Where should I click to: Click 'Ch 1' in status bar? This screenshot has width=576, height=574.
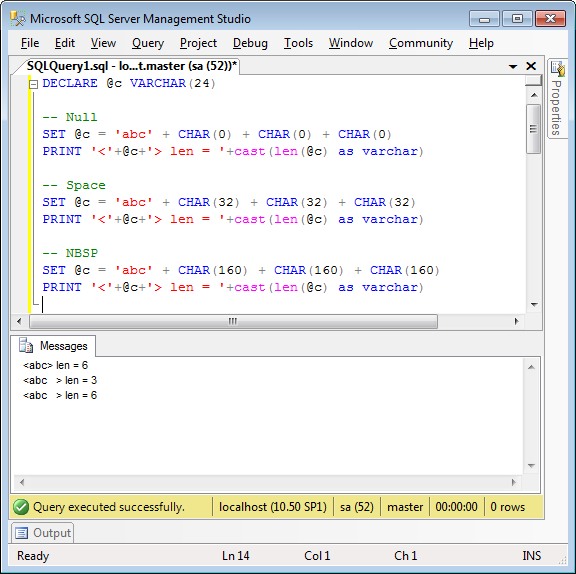[406, 556]
